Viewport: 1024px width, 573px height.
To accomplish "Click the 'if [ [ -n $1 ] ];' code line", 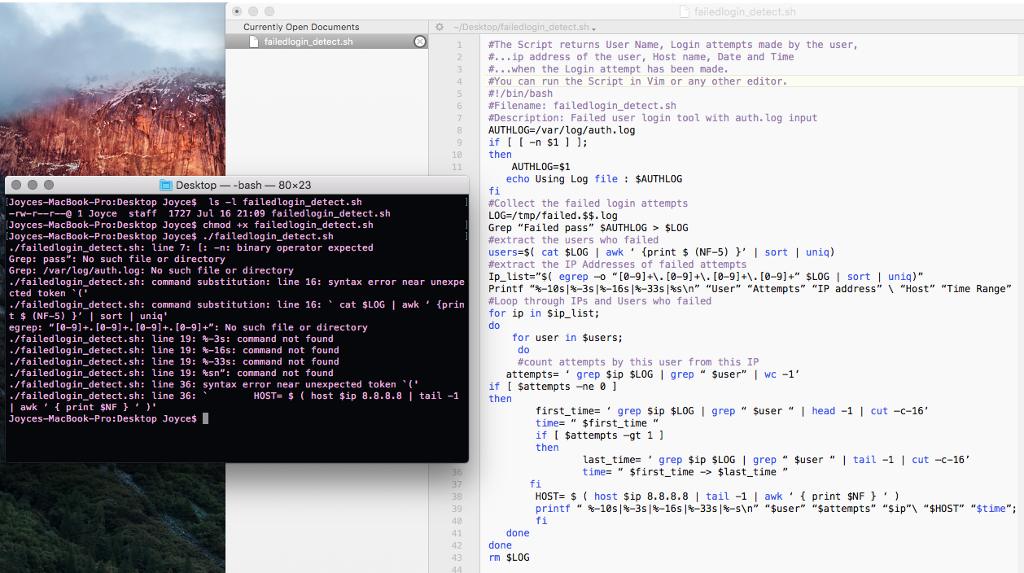I will (x=537, y=142).
